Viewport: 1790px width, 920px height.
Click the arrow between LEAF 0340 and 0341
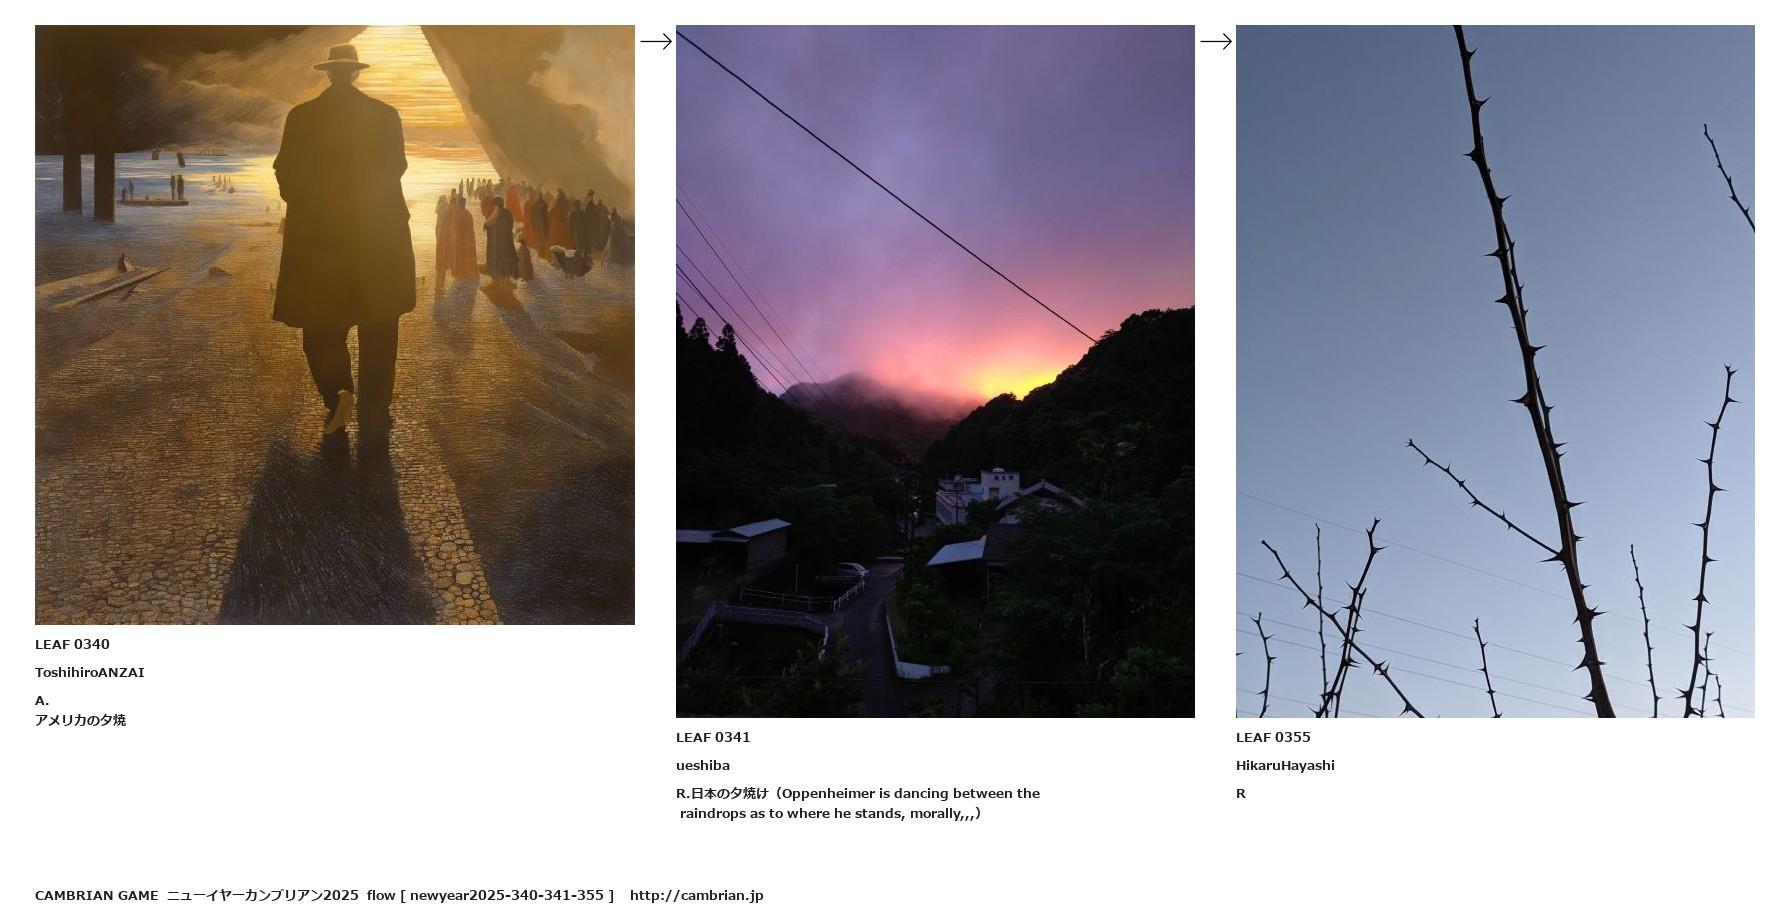[656, 41]
